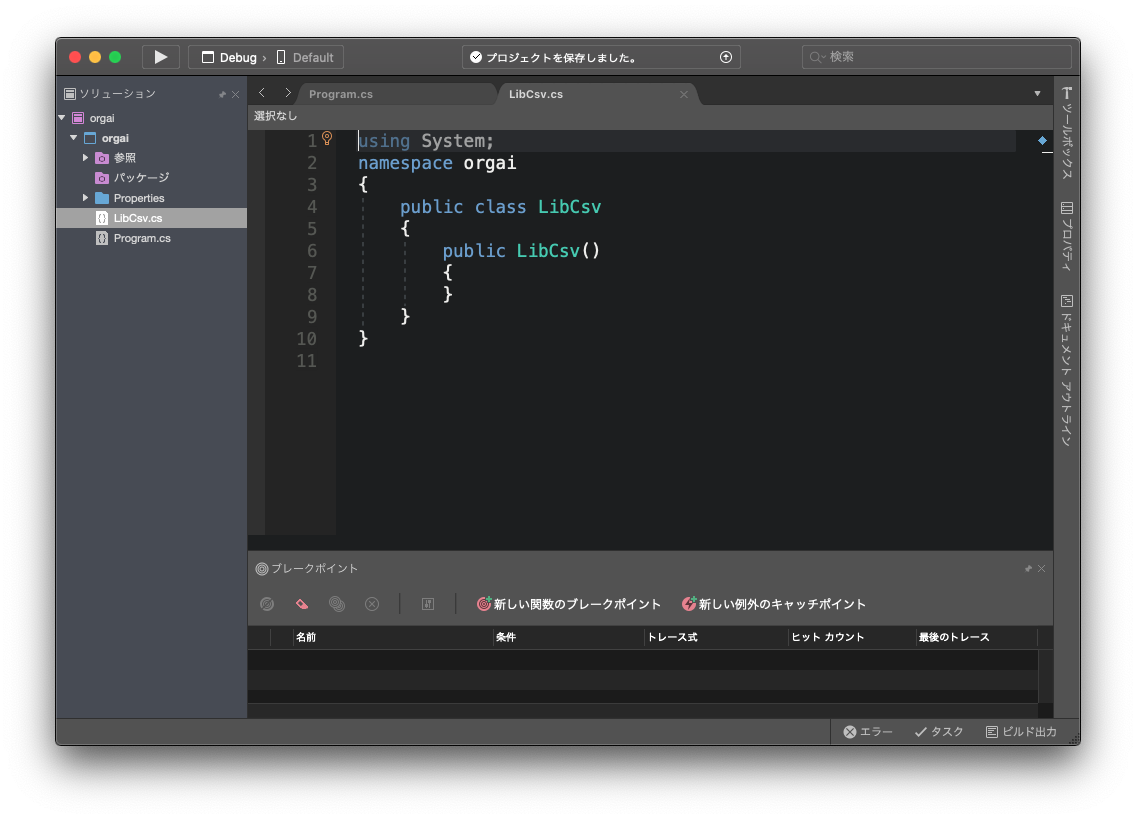
Task: Open the Default target device selector
Action: (x=305, y=57)
